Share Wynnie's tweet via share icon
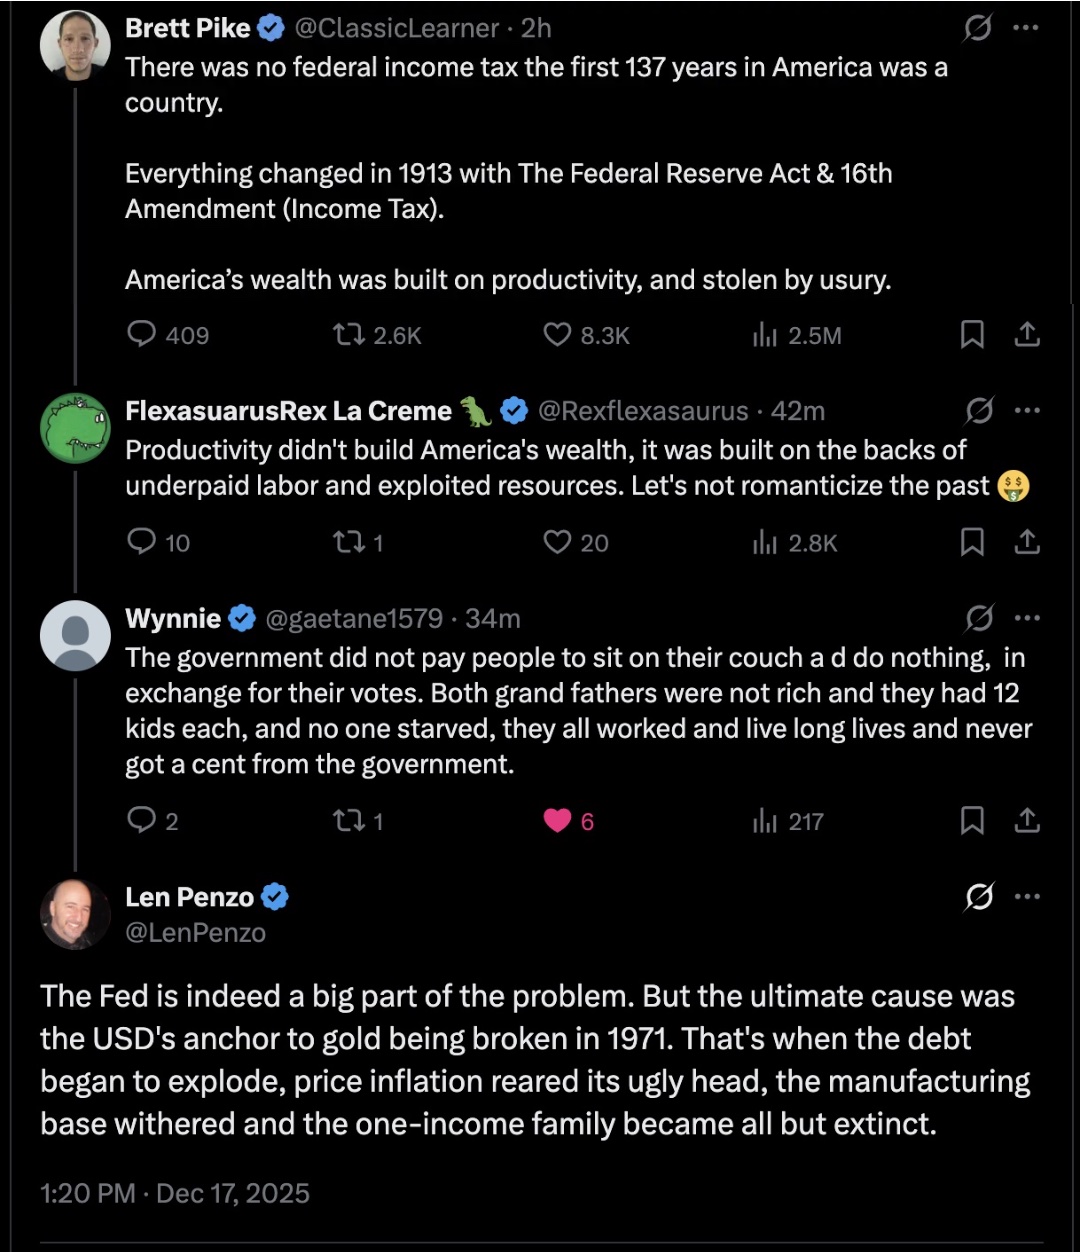The width and height of the screenshot is (1080, 1252). tap(1027, 821)
